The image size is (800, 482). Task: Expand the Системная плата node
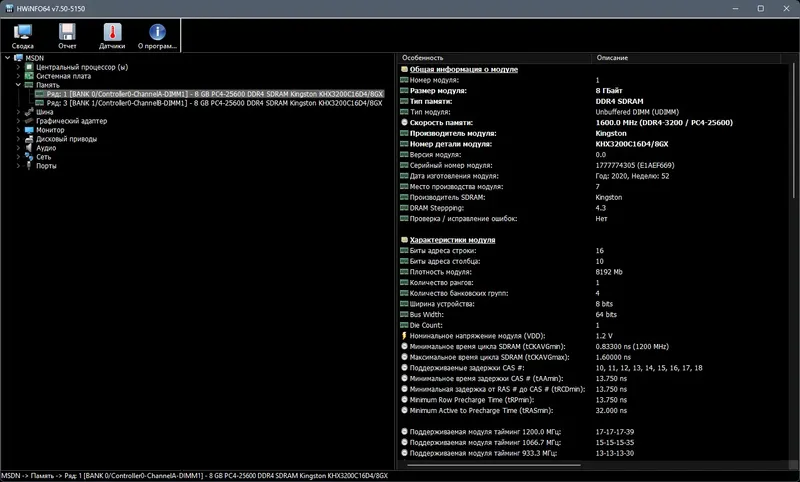coord(18,76)
